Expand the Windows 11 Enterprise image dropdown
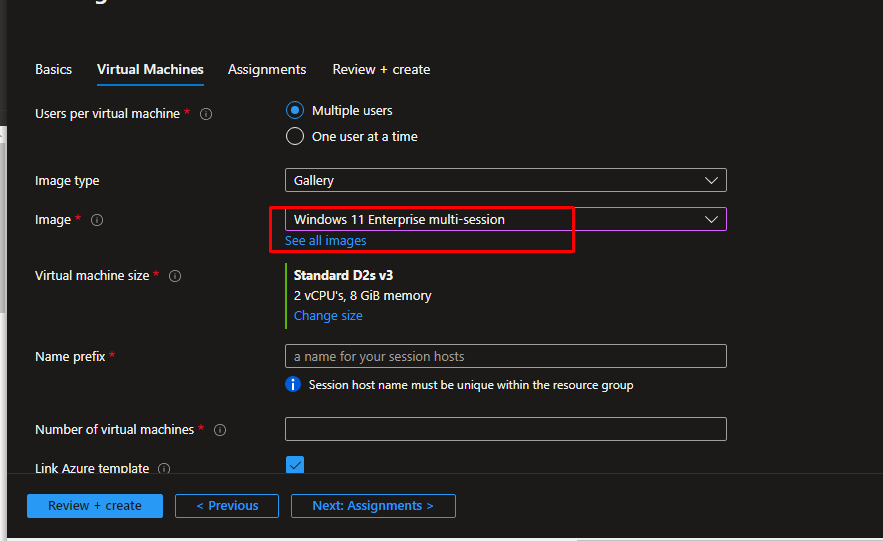This screenshot has width=883, height=541. pyautogui.click(x=505, y=219)
